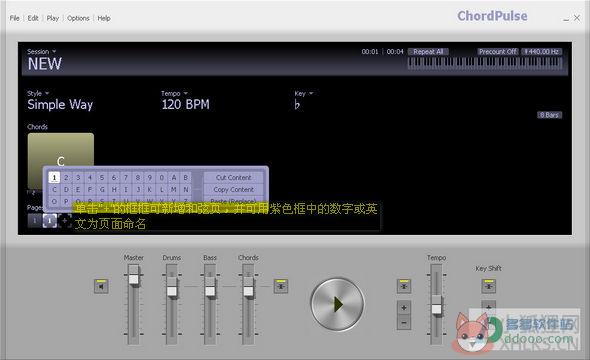590x360 pixels.
Task: Open the File menu
Action: tap(14, 18)
